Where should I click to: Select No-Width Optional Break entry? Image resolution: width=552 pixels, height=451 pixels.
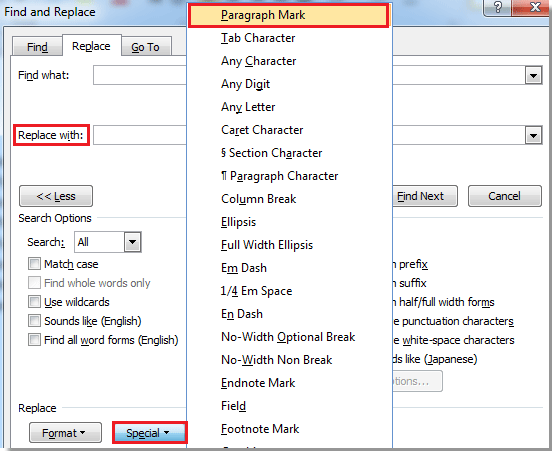(289, 337)
